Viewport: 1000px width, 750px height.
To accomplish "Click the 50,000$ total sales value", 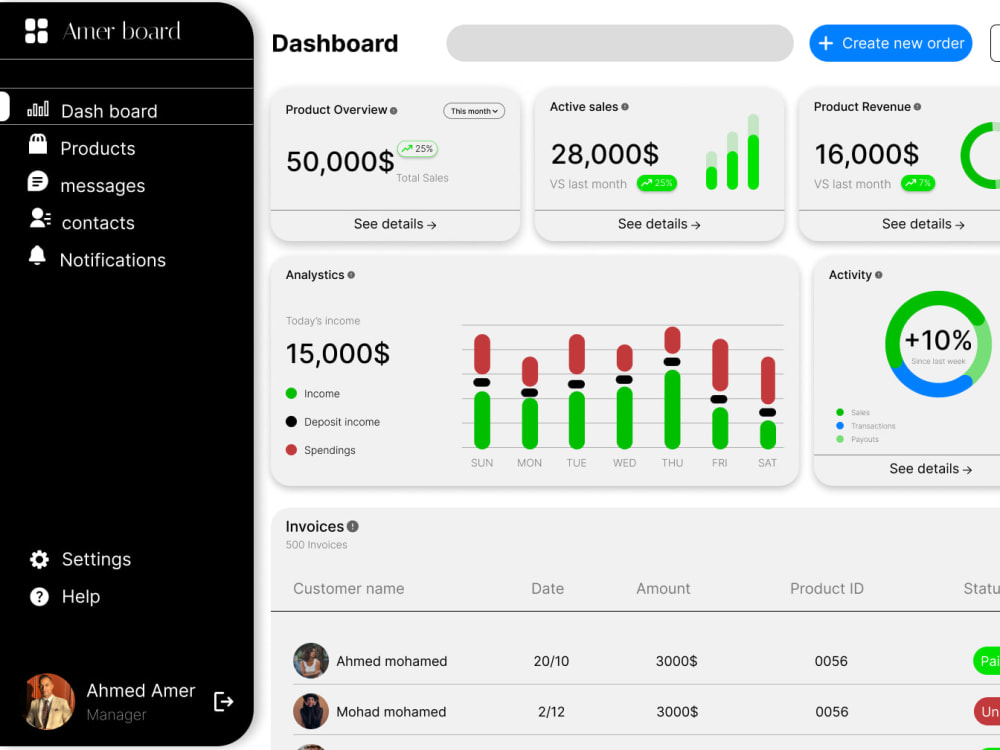I will coord(340,161).
